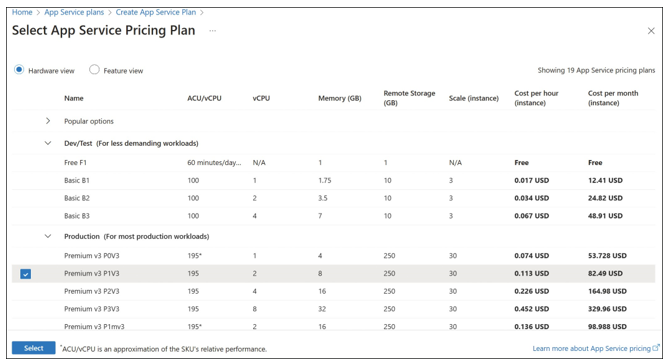Select the Hardware view radio button
Viewport: 667px width, 361px height.
pyautogui.click(x=19, y=69)
